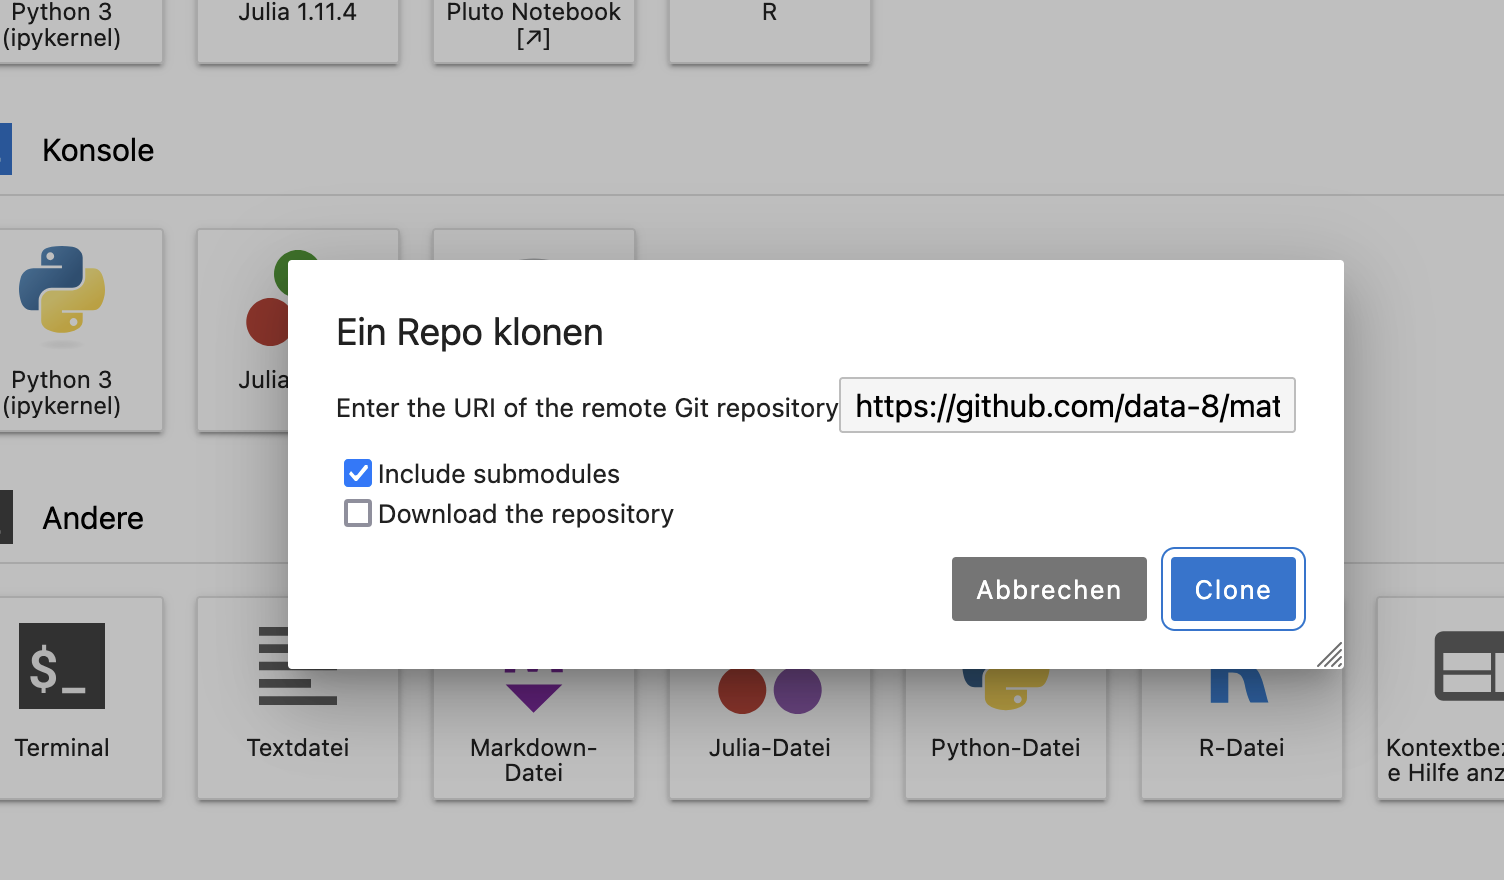
Task: Click the Download the repository label text
Action: pyautogui.click(x=526, y=514)
